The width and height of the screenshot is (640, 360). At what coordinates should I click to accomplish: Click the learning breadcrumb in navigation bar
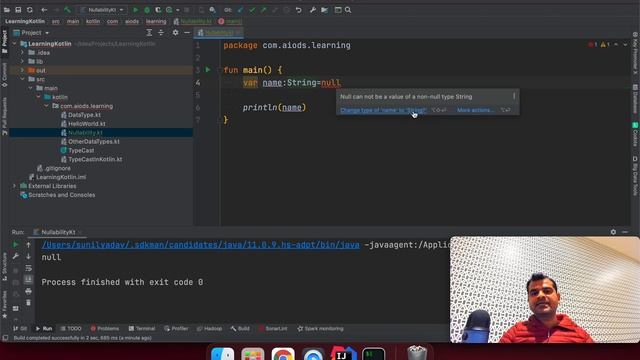(x=156, y=21)
